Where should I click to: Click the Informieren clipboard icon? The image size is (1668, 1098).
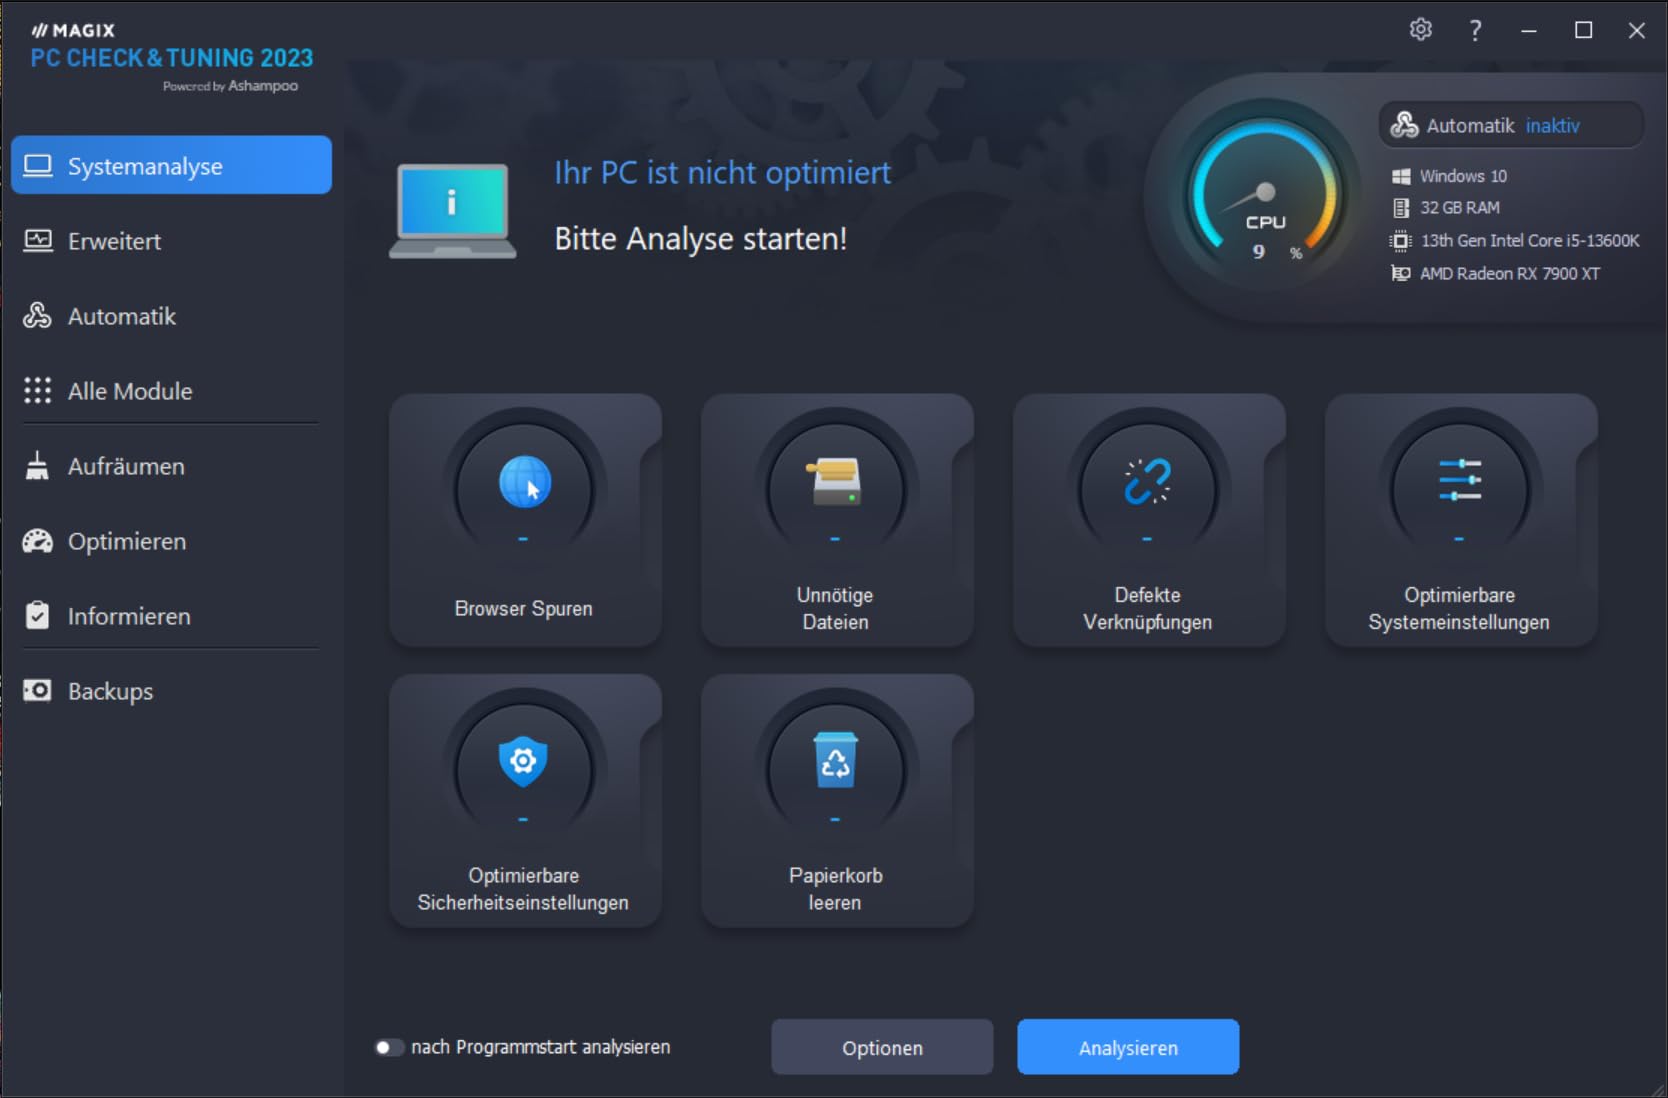tap(37, 615)
